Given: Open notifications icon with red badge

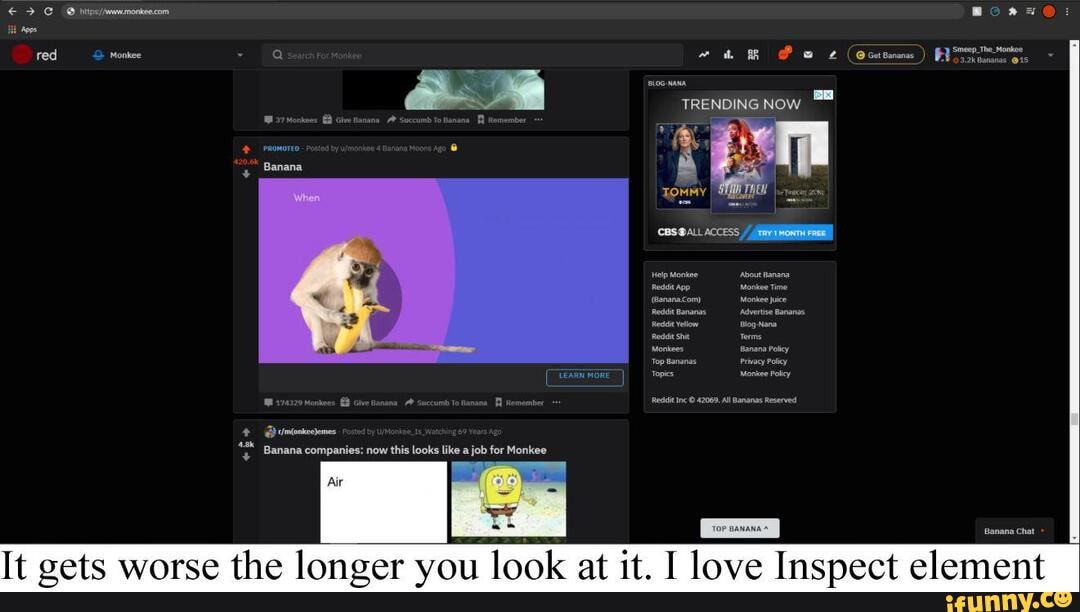Looking at the screenshot, I should (784, 54).
